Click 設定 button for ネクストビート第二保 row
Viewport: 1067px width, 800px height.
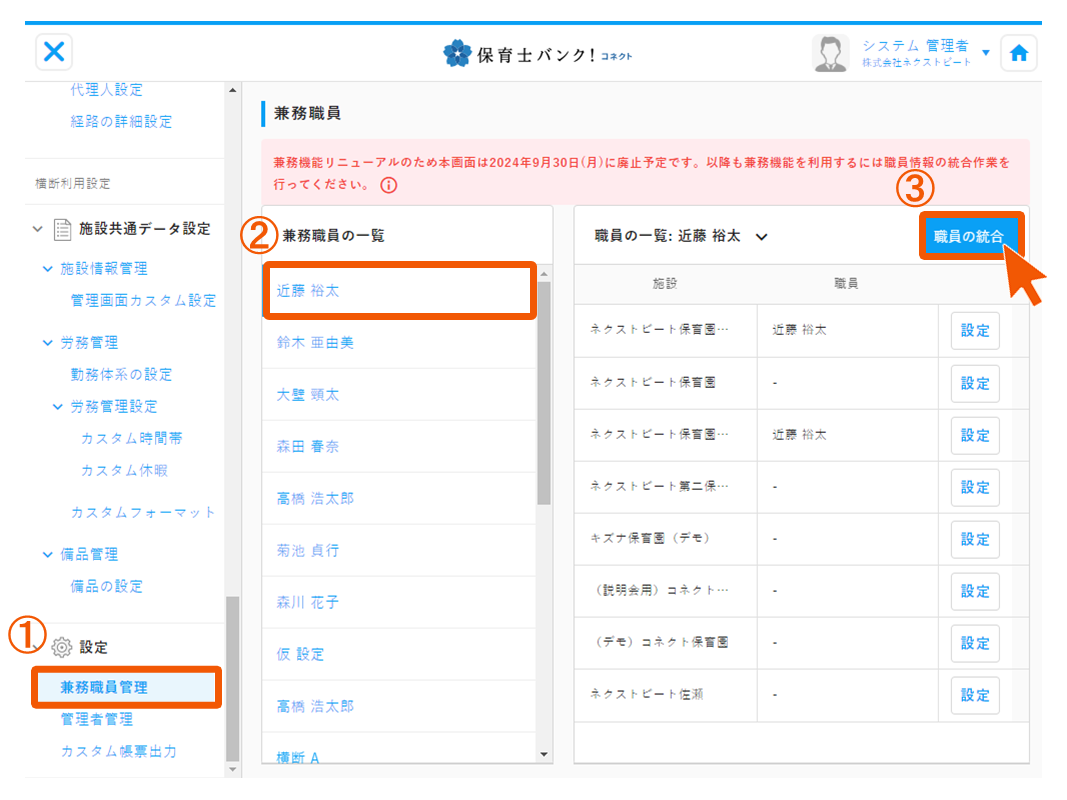(x=974, y=487)
